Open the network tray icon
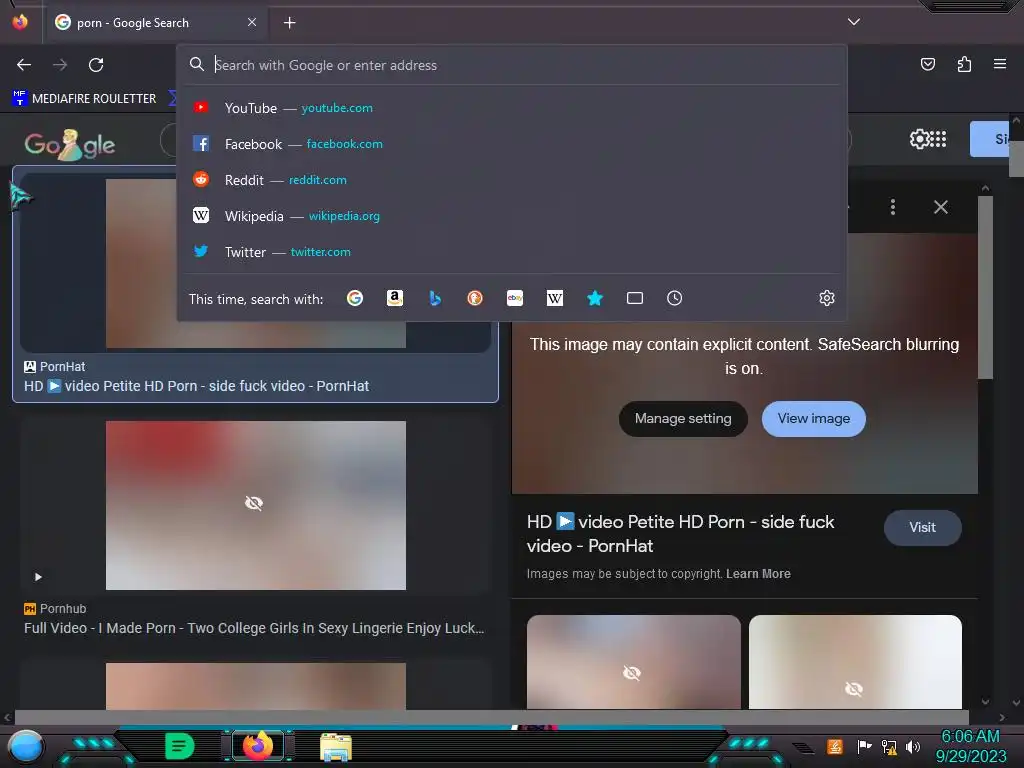Image resolution: width=1024 pixels, height=768 pixels. (x=889, y=746)
